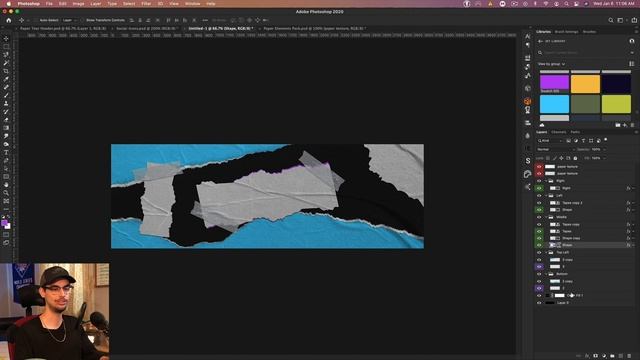Toggle visibility of Left group
The width and height of the screenshot is (640, 360).
point(539,196)
